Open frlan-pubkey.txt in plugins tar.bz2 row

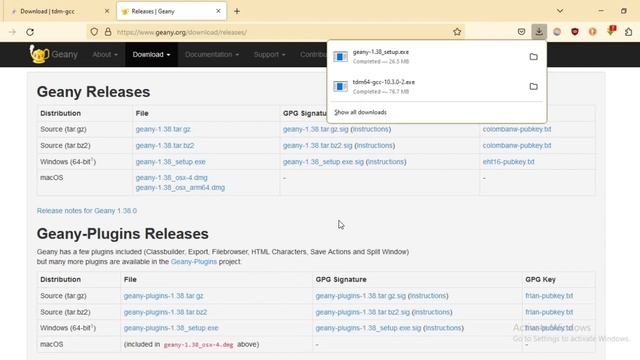(x=549, y=312)
